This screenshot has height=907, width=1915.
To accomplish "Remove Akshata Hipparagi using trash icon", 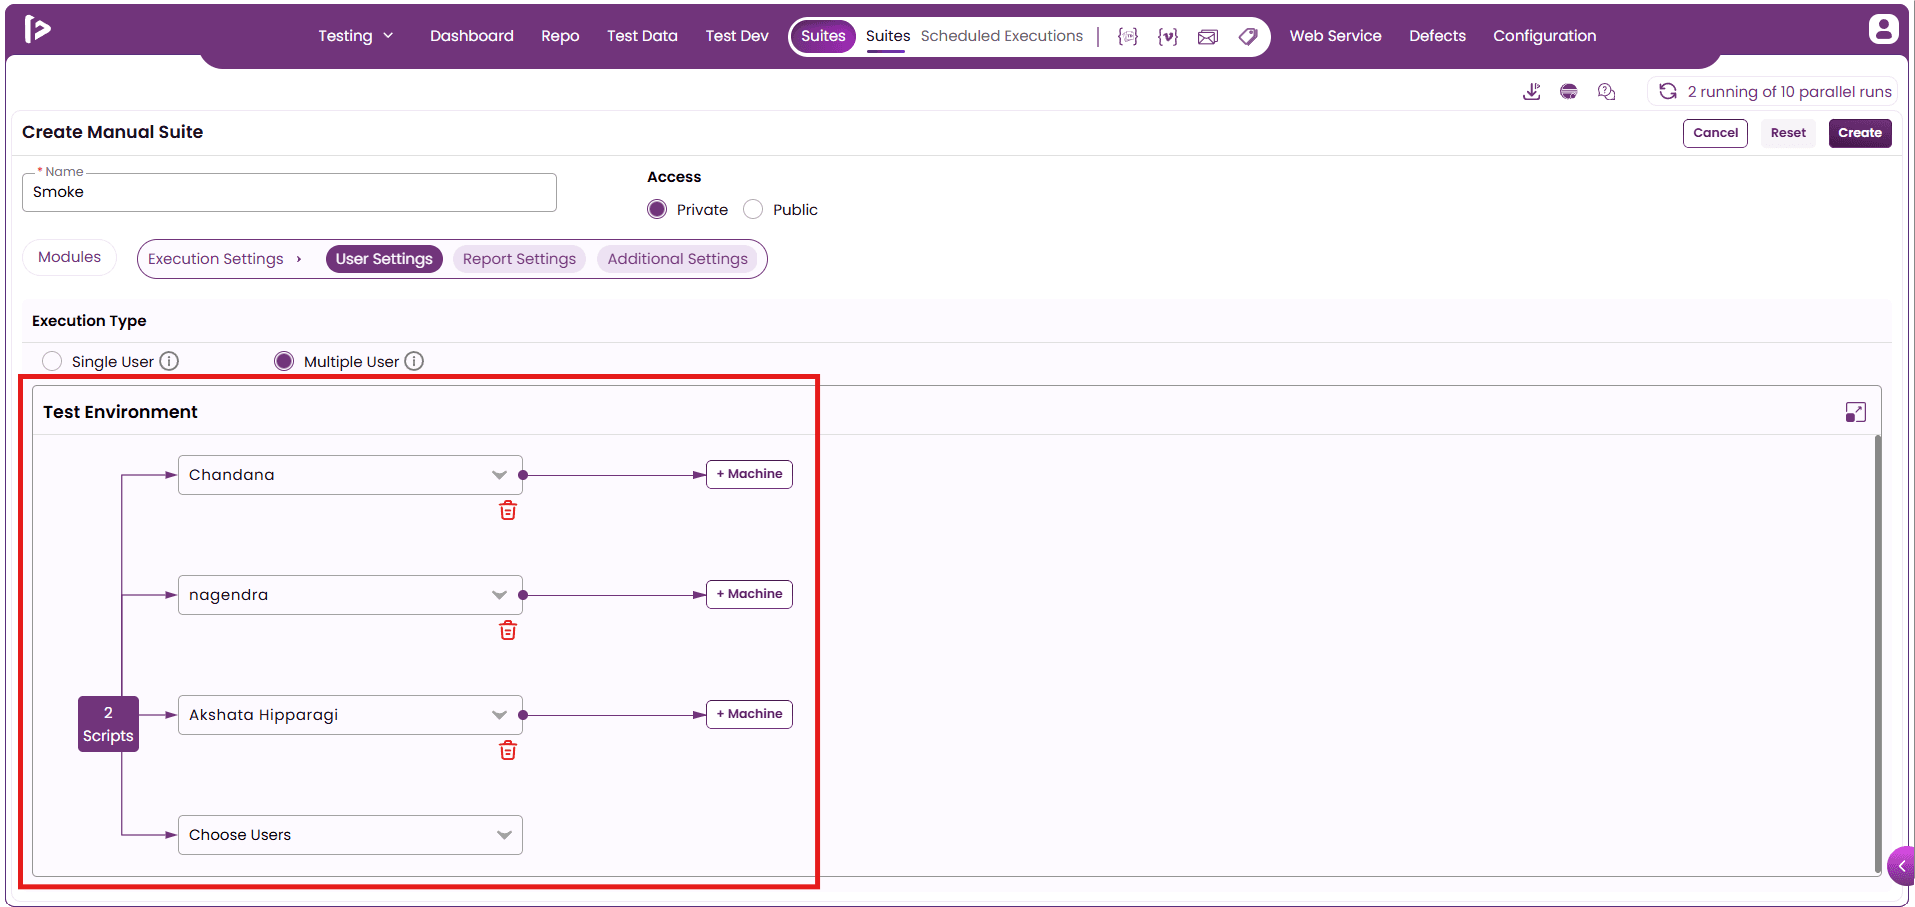I will click(508, 751).
